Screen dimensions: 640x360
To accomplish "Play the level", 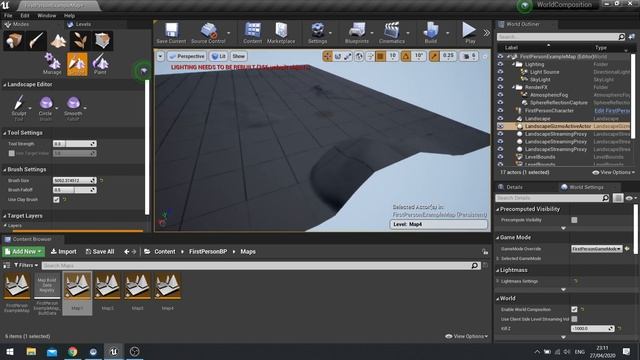I will 469,33.
